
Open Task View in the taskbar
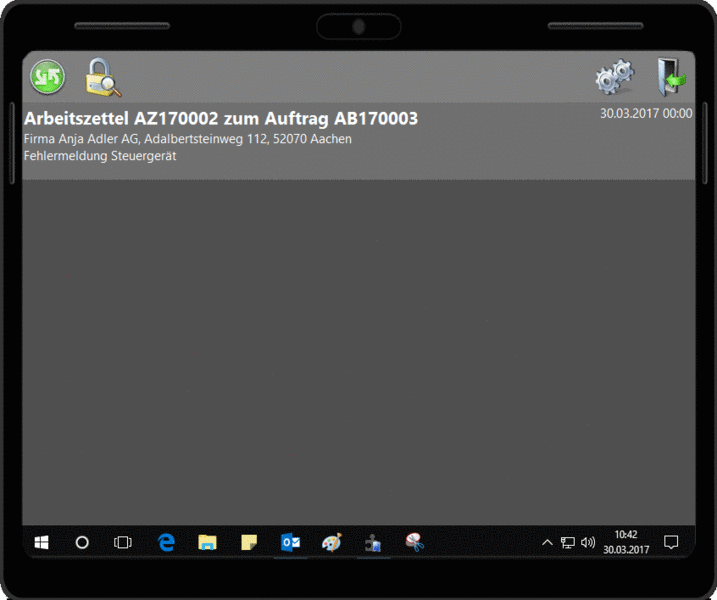point(123,542)
